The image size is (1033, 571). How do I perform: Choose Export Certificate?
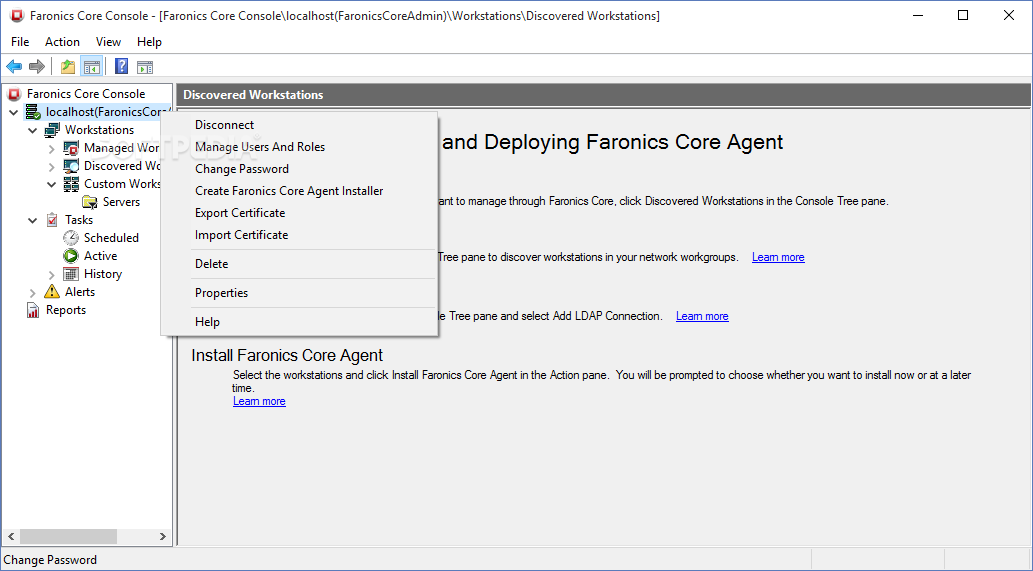[299, 213]
